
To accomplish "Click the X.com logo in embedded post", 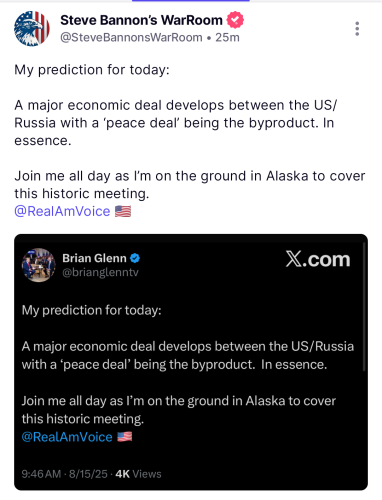I will [x=318, y=259].
